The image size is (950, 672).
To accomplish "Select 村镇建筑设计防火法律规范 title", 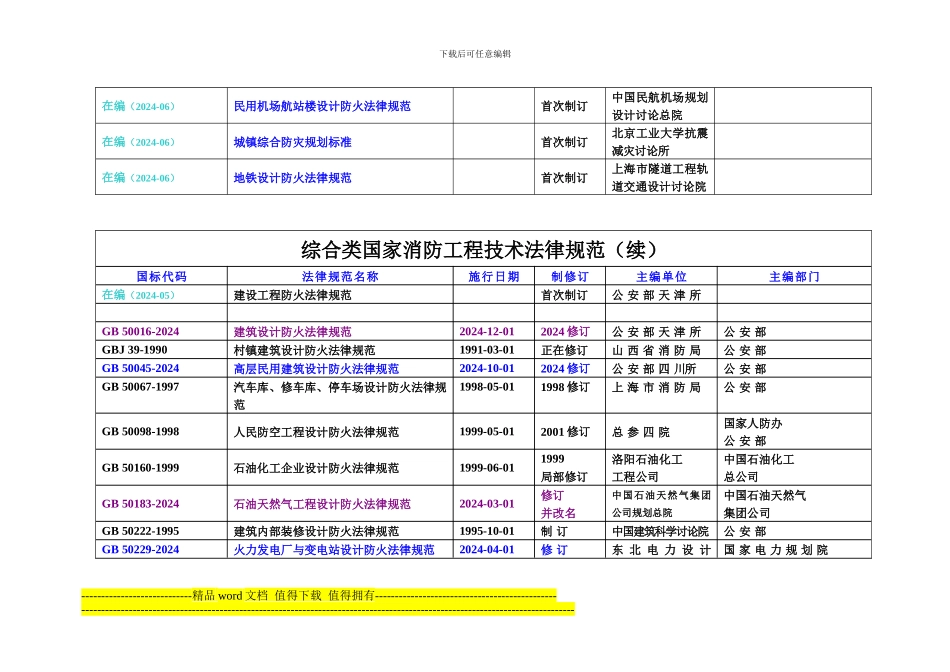I will [304, 350].
